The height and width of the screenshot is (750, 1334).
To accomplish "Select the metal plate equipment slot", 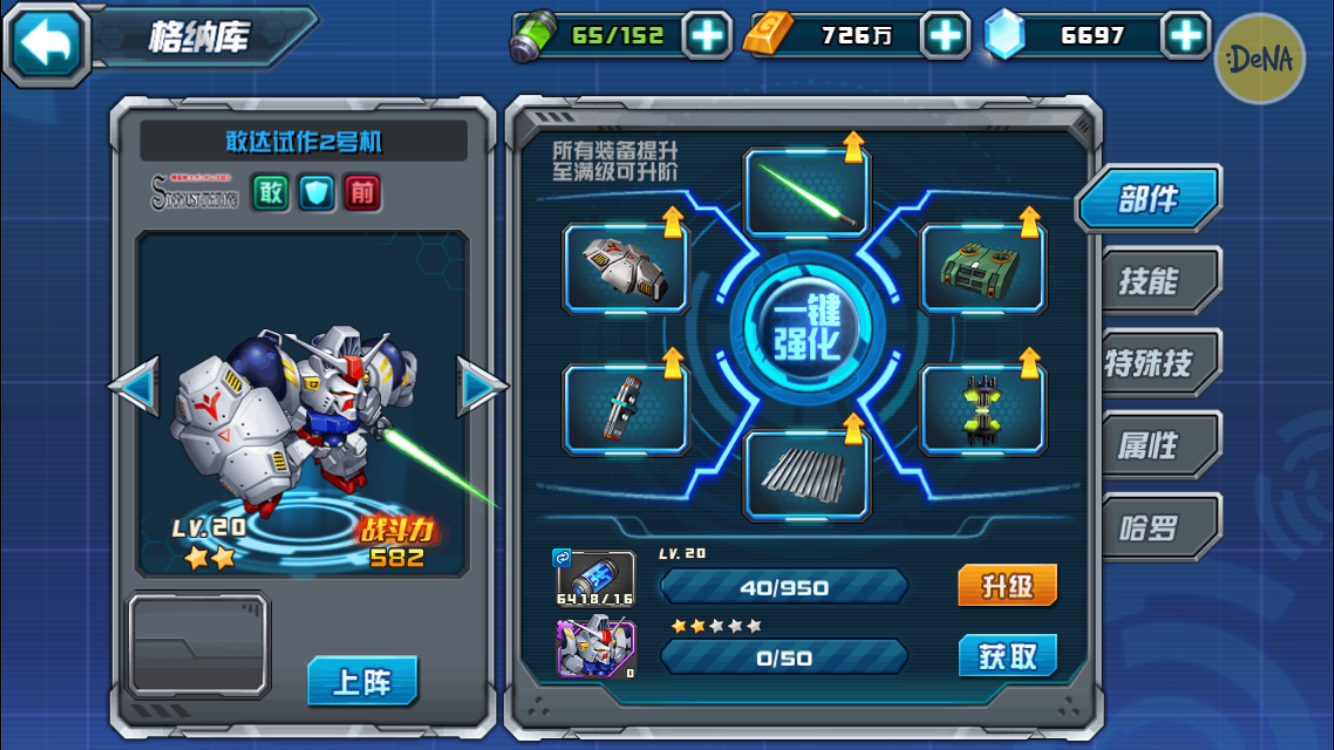I will (x=807, y=475).
